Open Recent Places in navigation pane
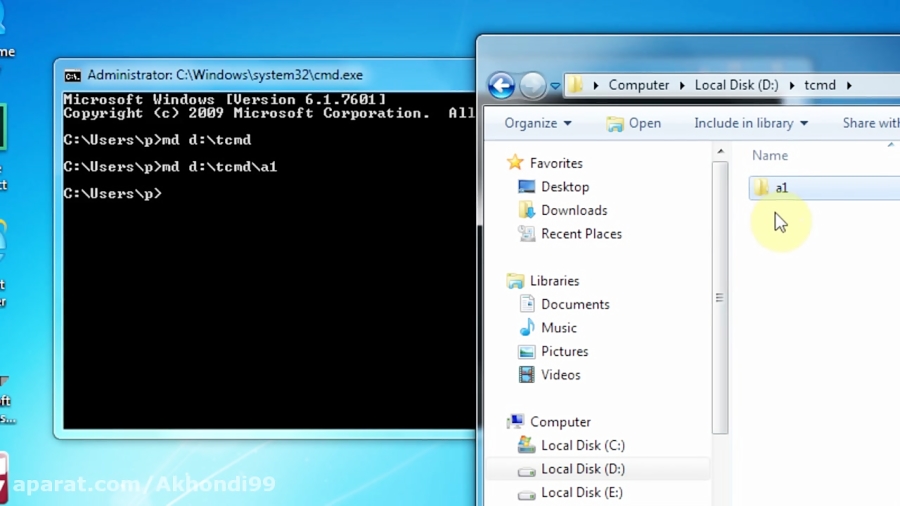This screenshot has height=506, width=900. point(581,234)
